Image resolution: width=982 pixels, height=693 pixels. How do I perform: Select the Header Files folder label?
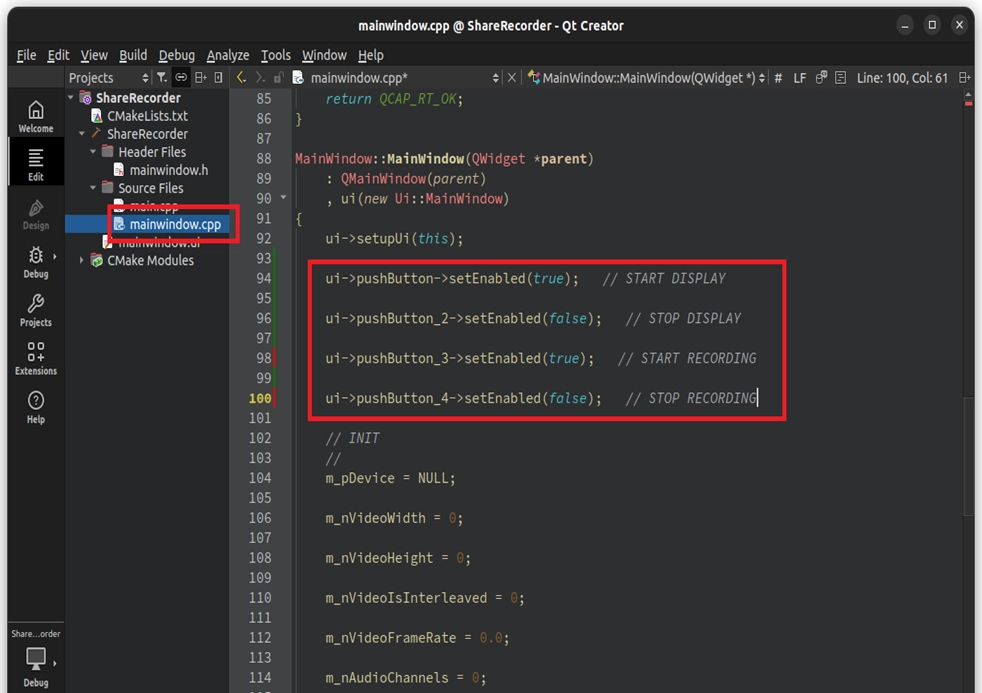[x=152, y=151]
